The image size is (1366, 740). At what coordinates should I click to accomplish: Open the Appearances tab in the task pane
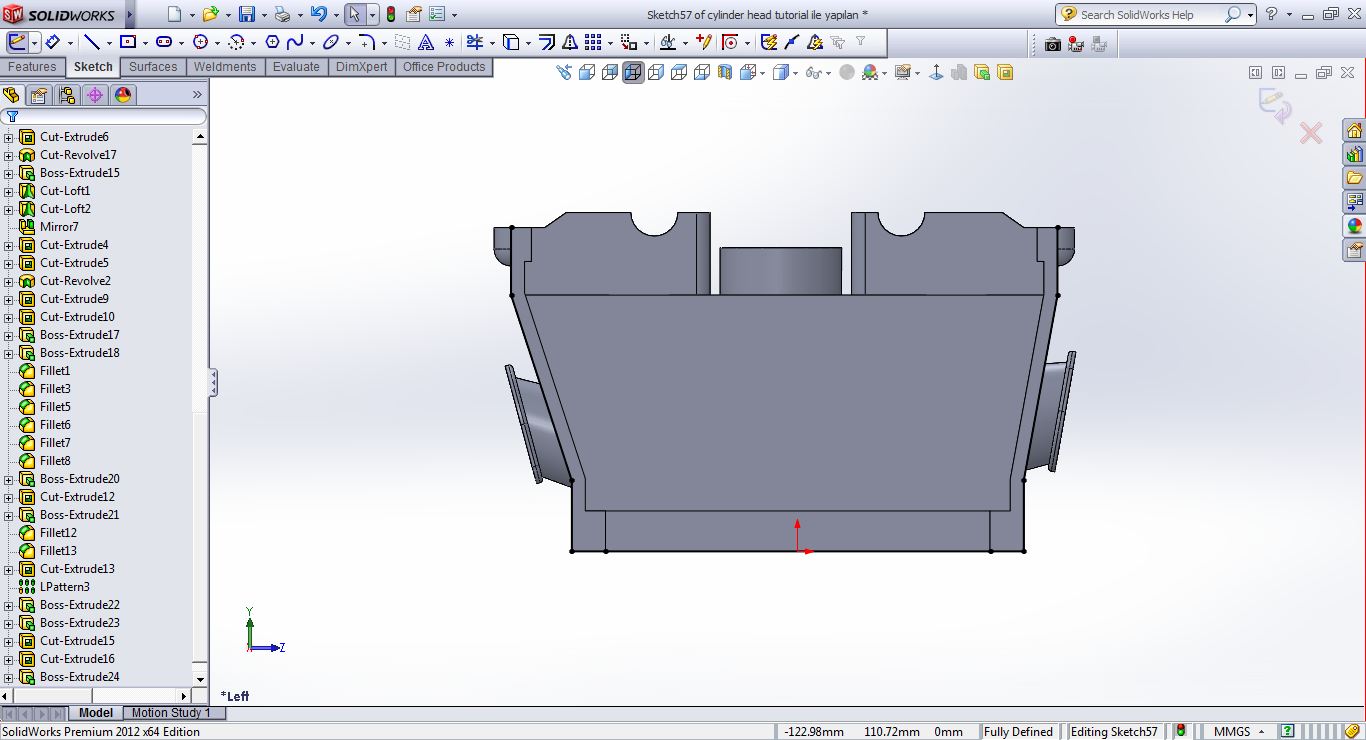pos(1354,226)
